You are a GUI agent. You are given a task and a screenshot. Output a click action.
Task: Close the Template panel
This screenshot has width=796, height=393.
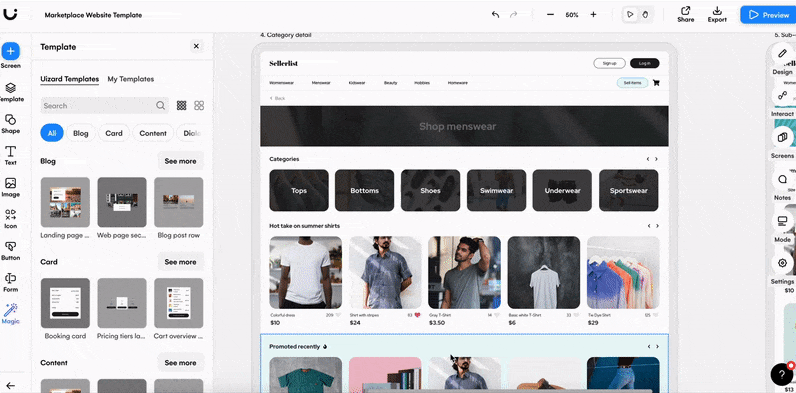[196, 47]
